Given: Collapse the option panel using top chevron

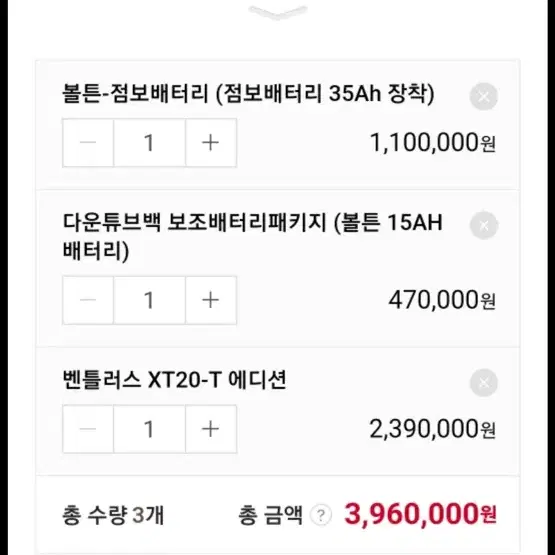Looking at the screenshot, I should pos(278,12).
